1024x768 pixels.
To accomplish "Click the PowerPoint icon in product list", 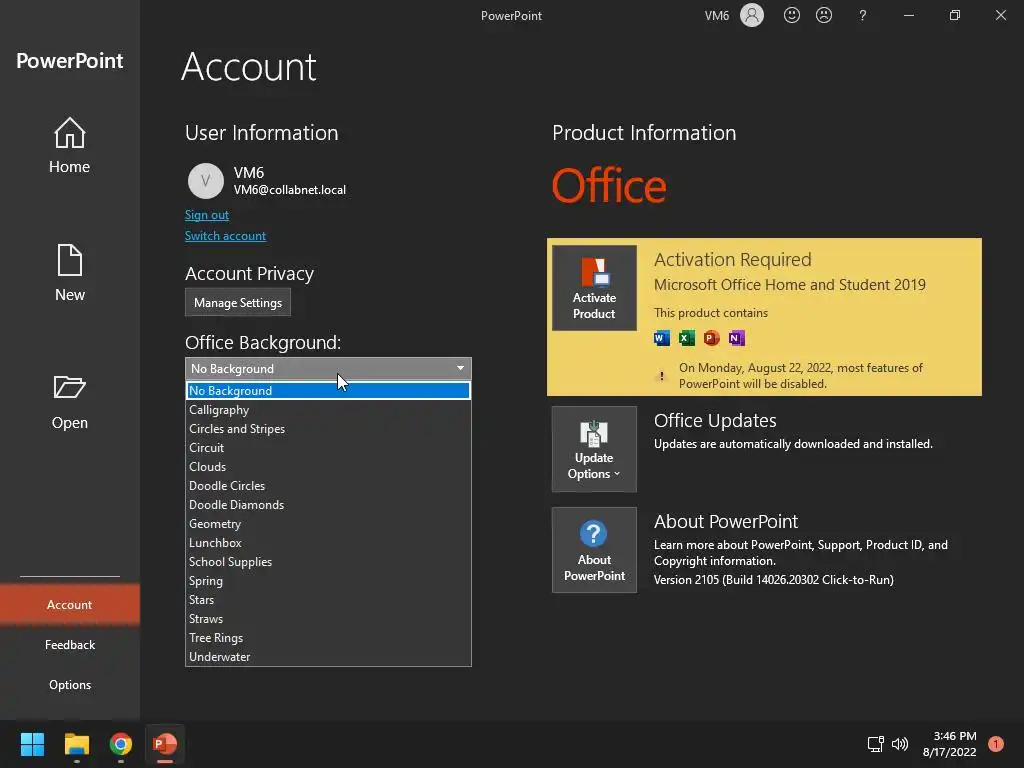I will pos(711,338).
